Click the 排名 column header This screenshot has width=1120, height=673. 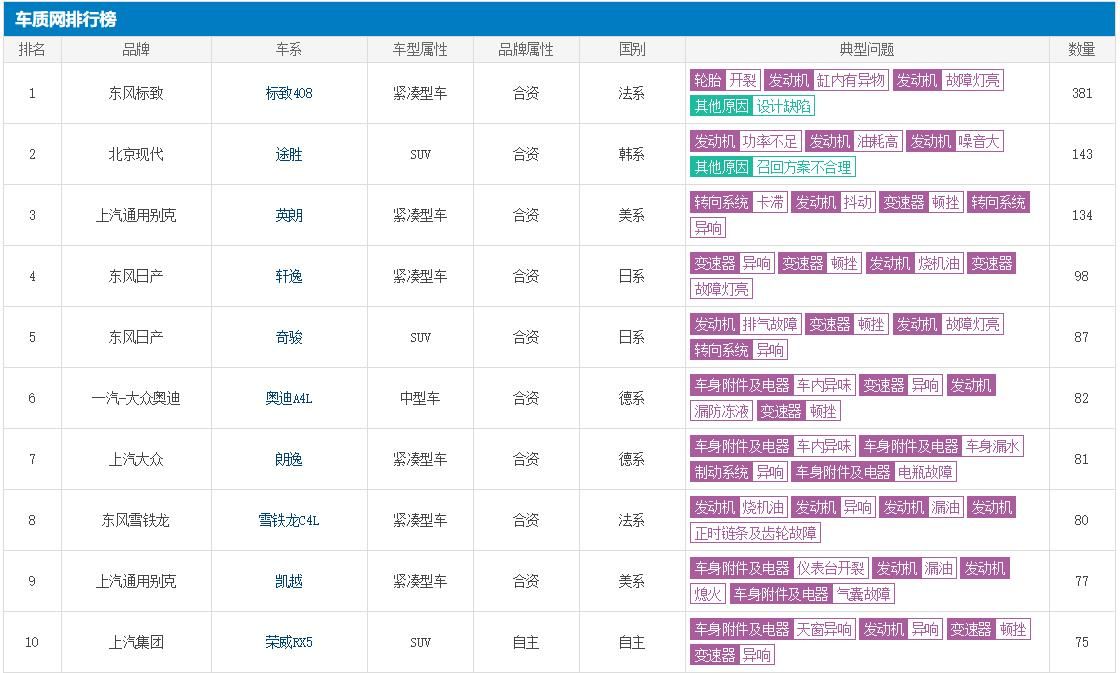click(32, 49)
